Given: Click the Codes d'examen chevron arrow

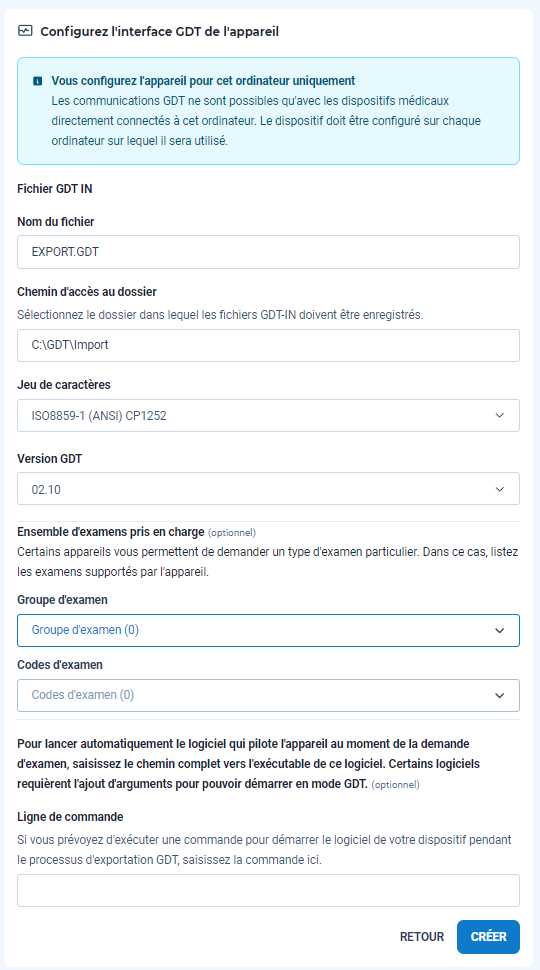Looking at the screenshot, I should (500, 695).
